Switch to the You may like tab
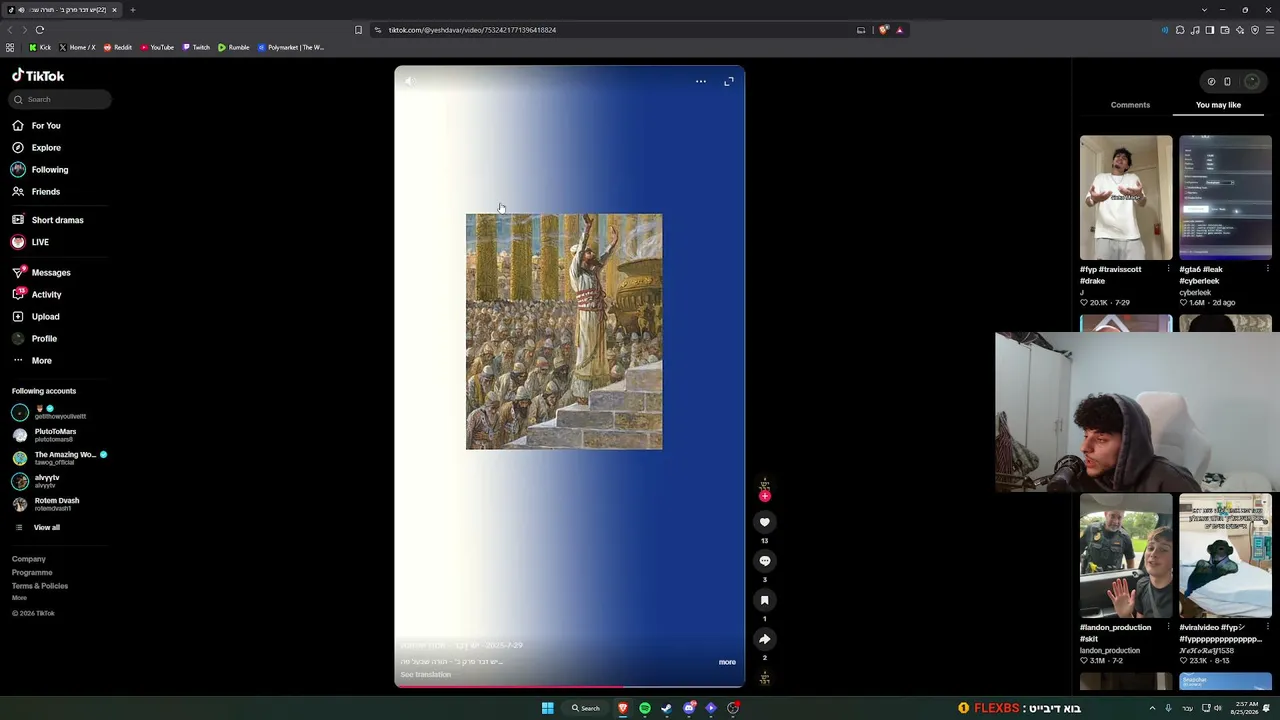The height and width of the screenshot is (720, 1280). coord(1218,105)
